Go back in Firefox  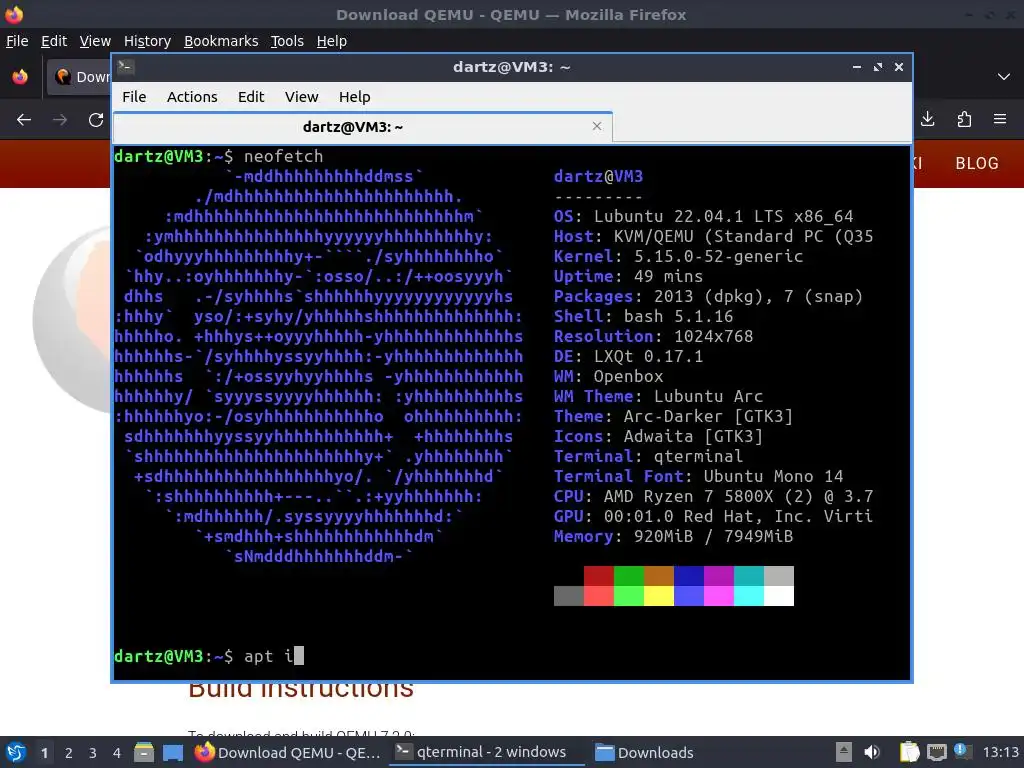pyautogui.click(x=24, y=120)
